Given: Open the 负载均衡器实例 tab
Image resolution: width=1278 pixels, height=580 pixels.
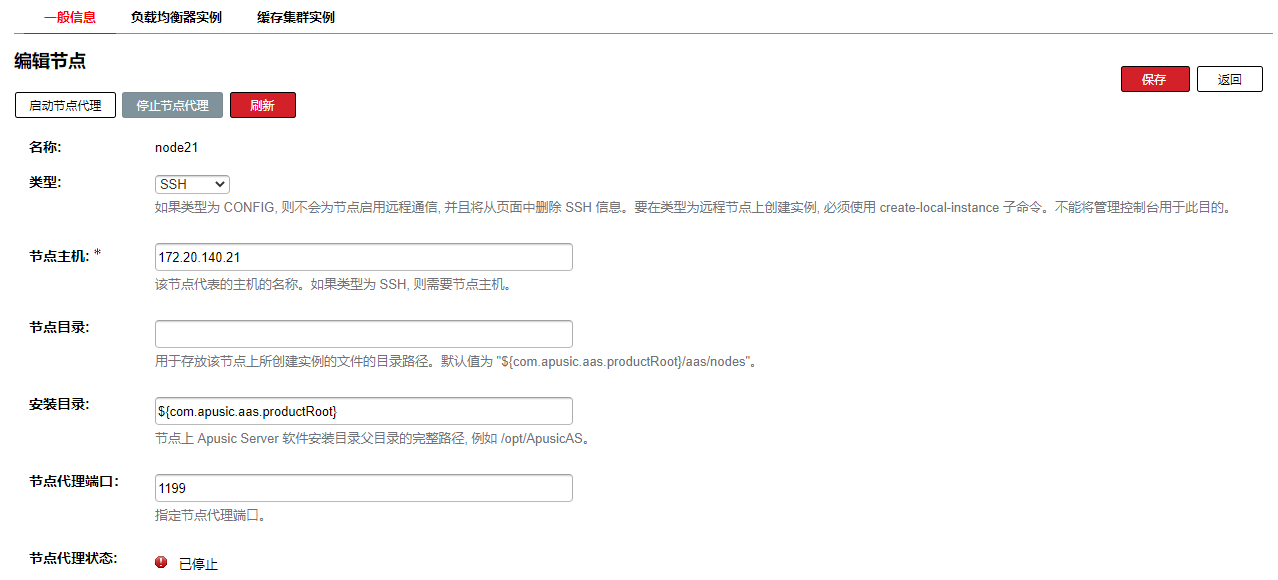Looking at the screenshot, I should coord(176,17).
